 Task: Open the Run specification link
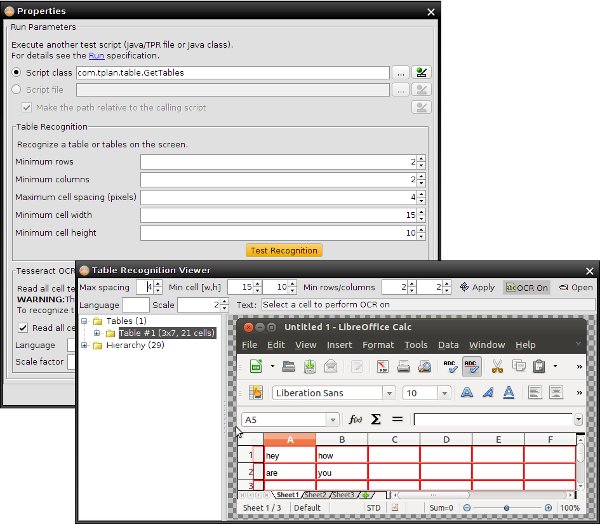(x=97, y=56)
